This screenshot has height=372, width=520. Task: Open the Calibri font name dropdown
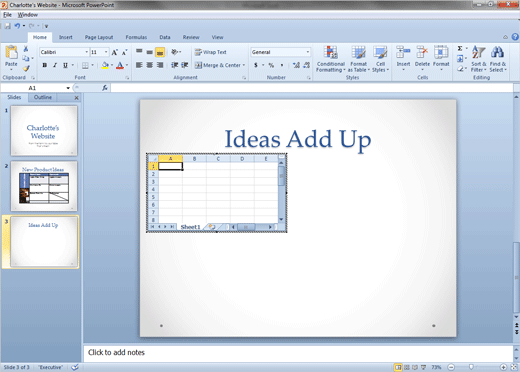pyautogui.click(x=87, y=52)
